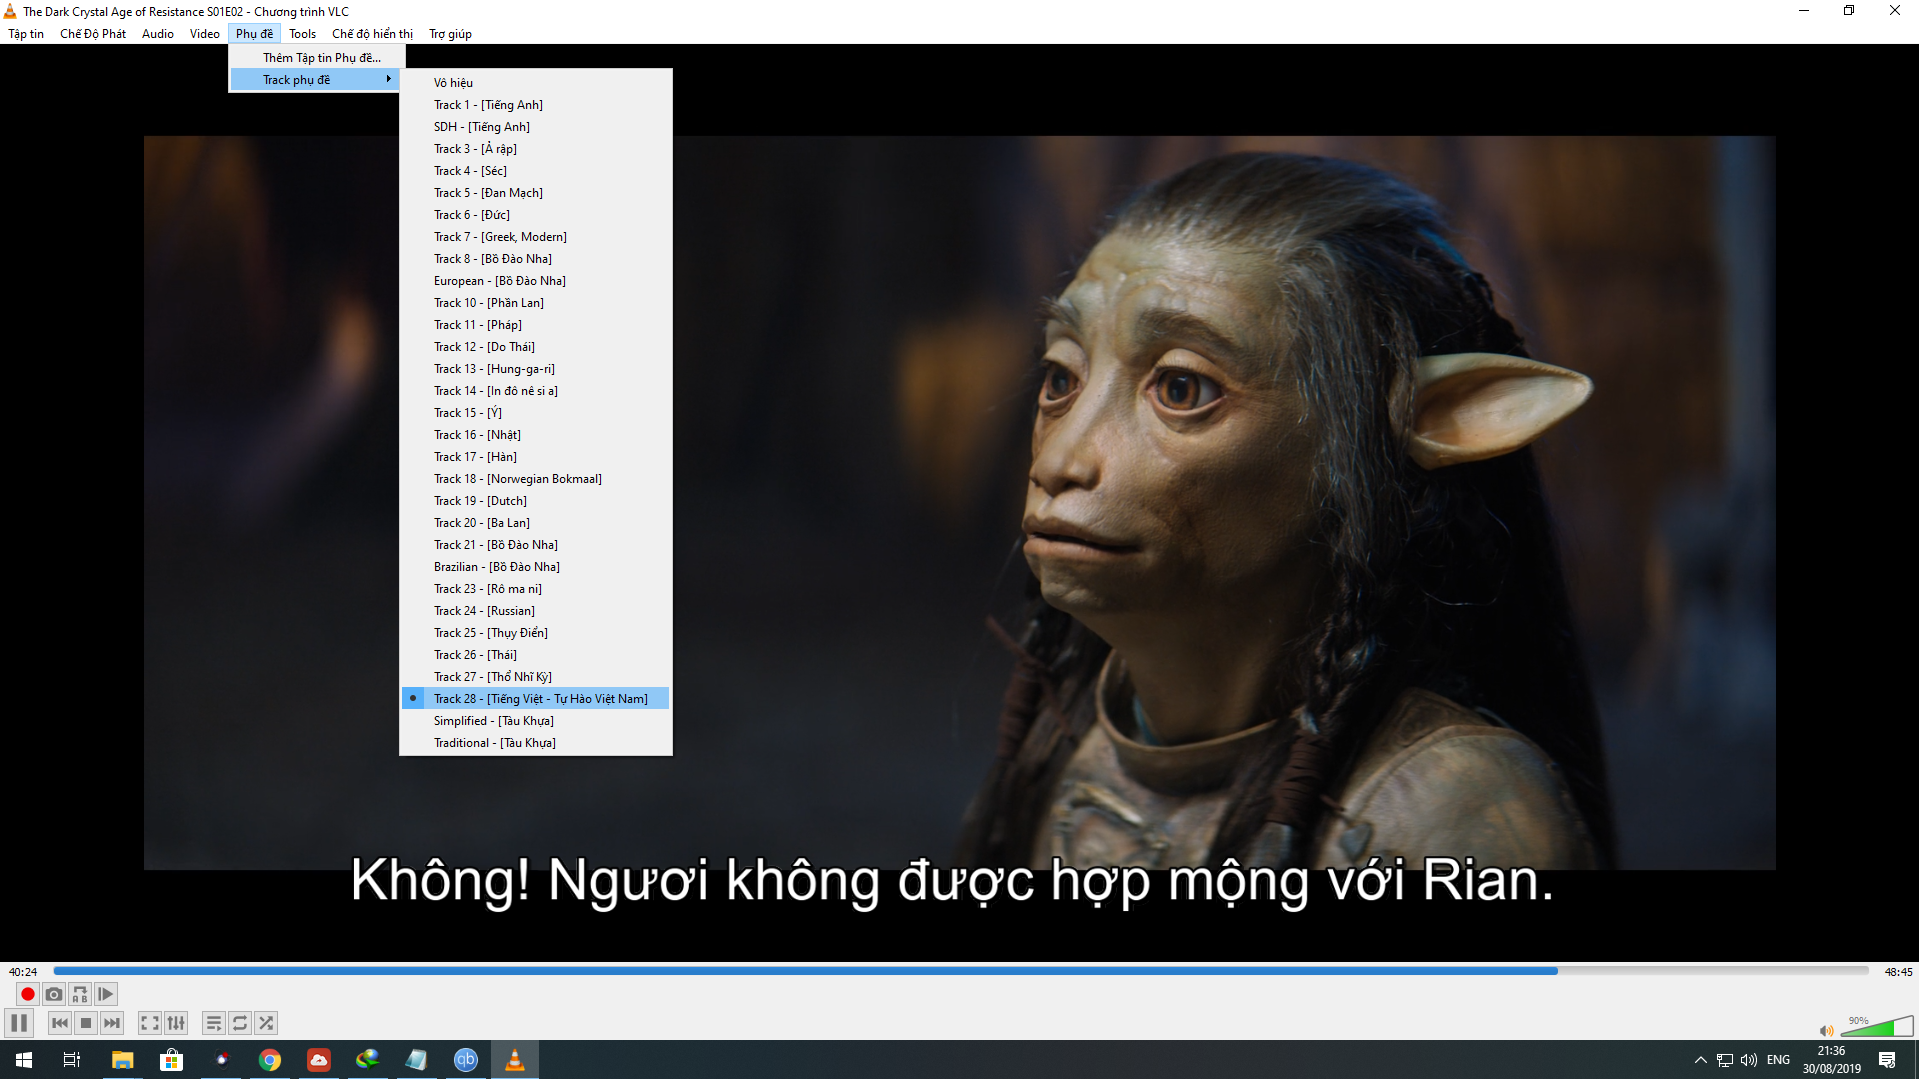
Task: Choose Thêm Tập tin Phụ đề option
Action: point(317,58)
